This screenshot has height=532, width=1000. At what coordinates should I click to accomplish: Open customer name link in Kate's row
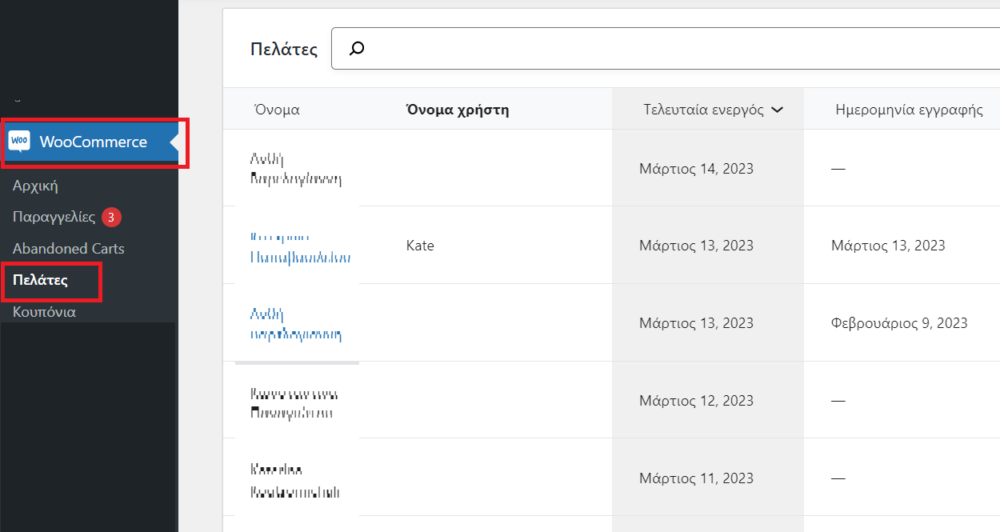coord(299,246)
